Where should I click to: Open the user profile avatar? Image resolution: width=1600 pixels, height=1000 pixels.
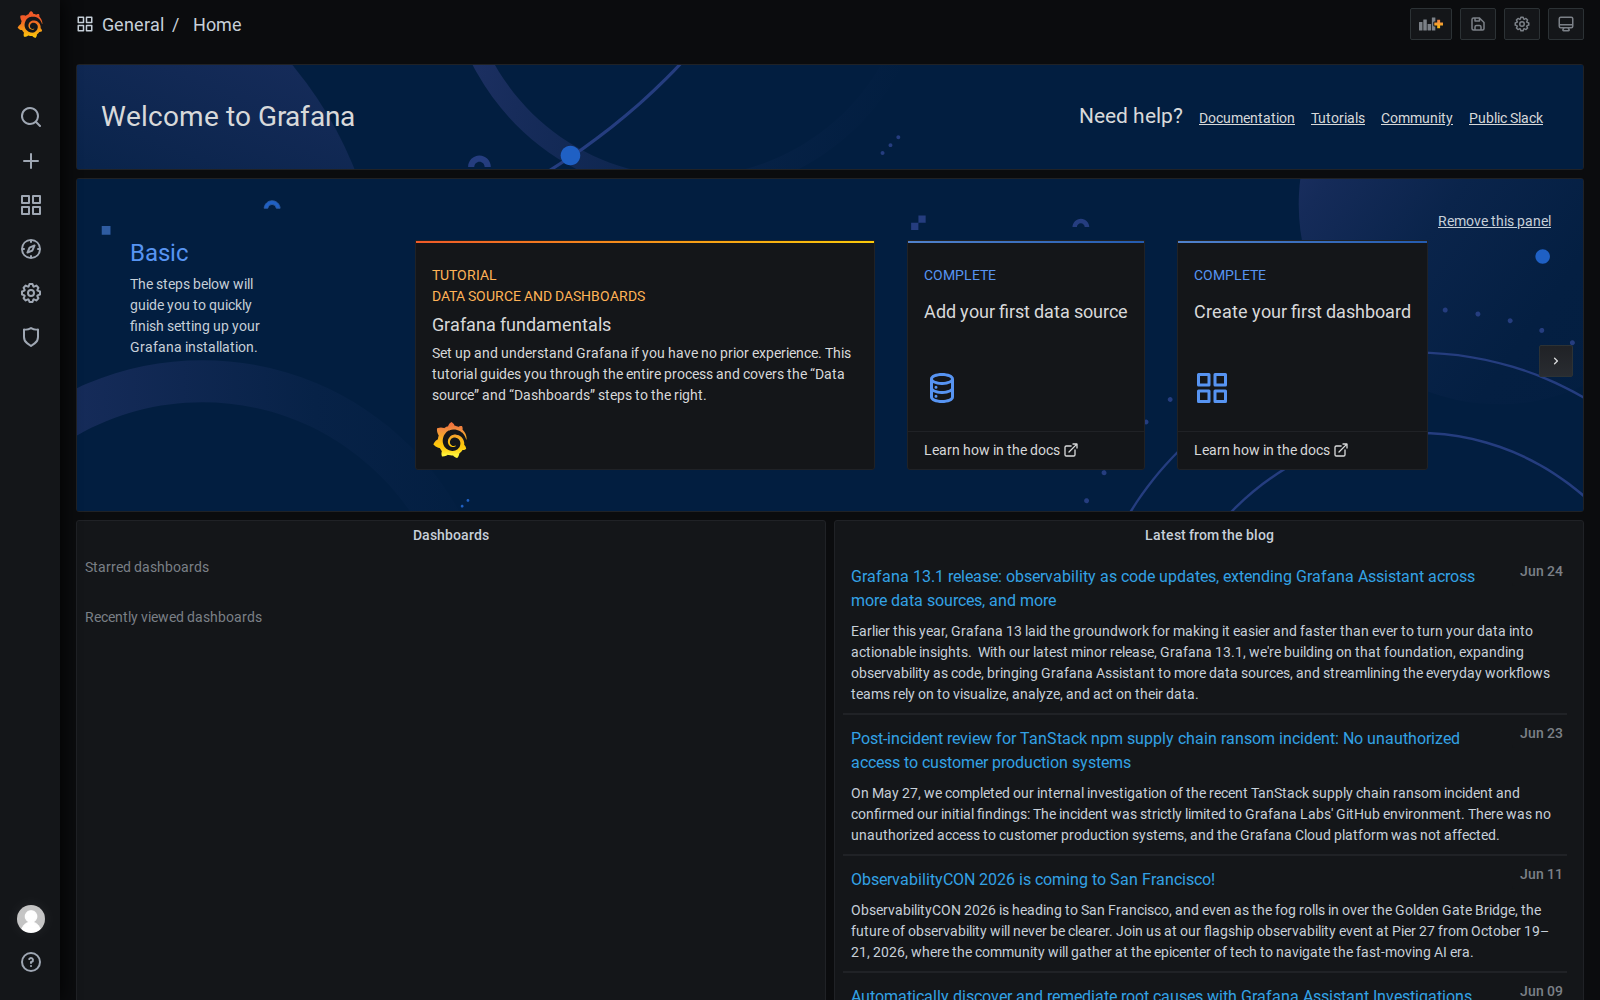[x=31, y=919]
